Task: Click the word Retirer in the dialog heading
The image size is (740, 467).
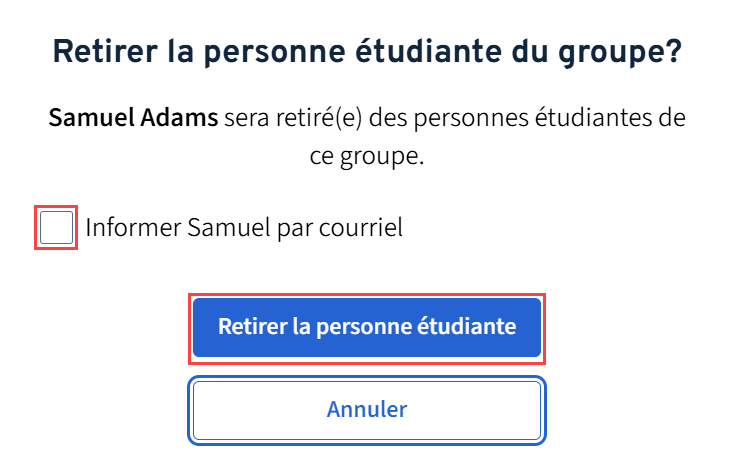Action: click(x=98, y=52)
